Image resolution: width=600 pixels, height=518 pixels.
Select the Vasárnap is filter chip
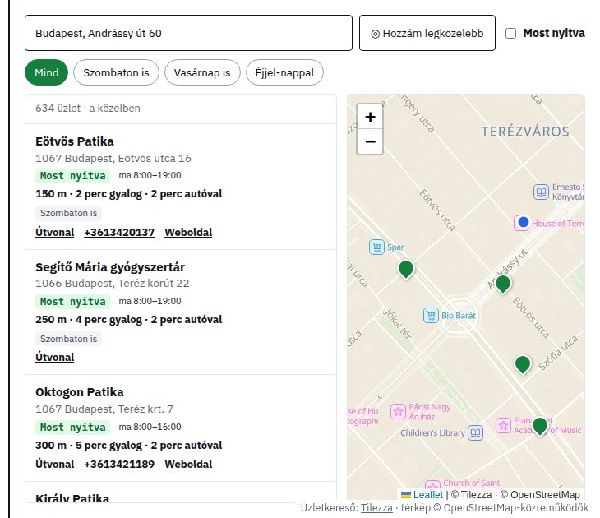pyautogui.click(x=202, y=72)
